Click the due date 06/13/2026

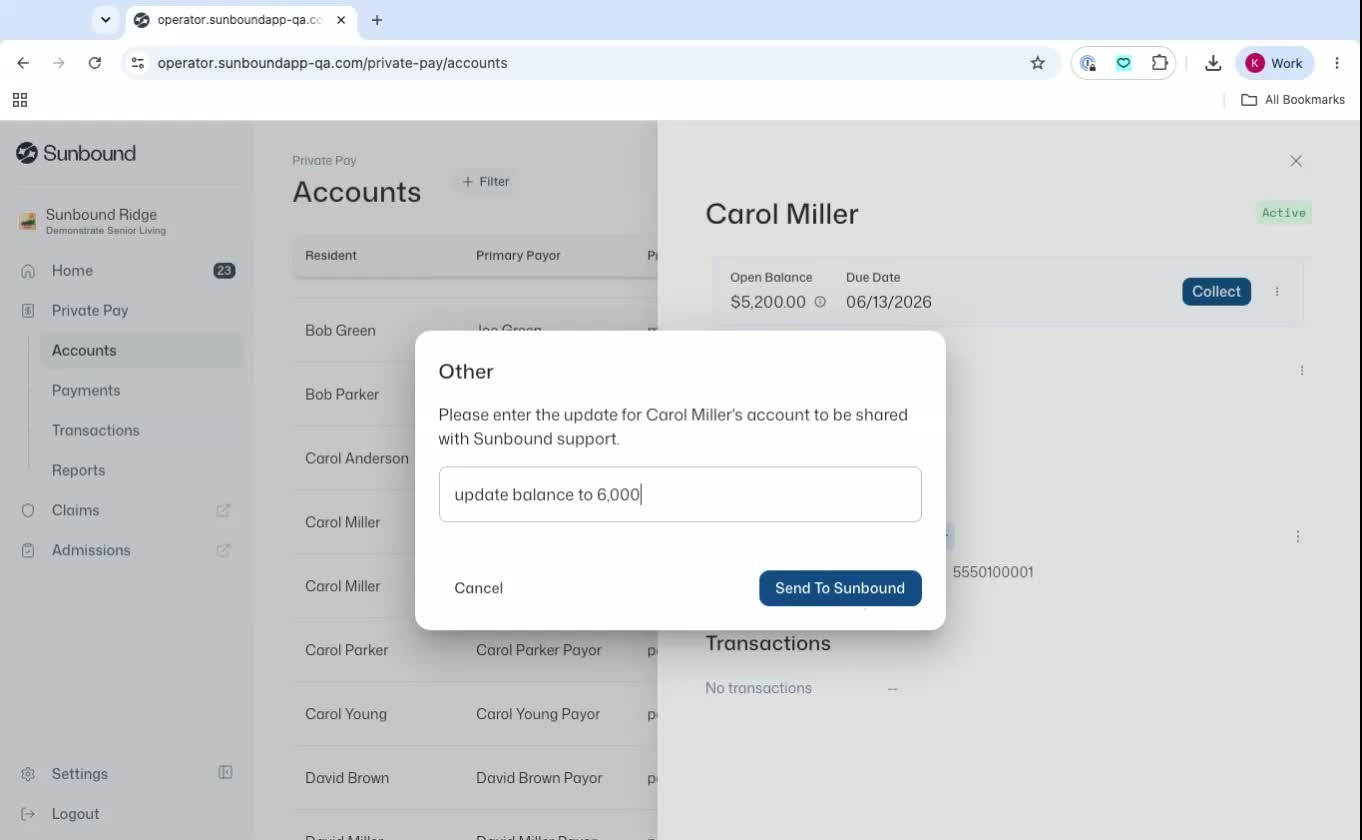(x=889, y=302)
